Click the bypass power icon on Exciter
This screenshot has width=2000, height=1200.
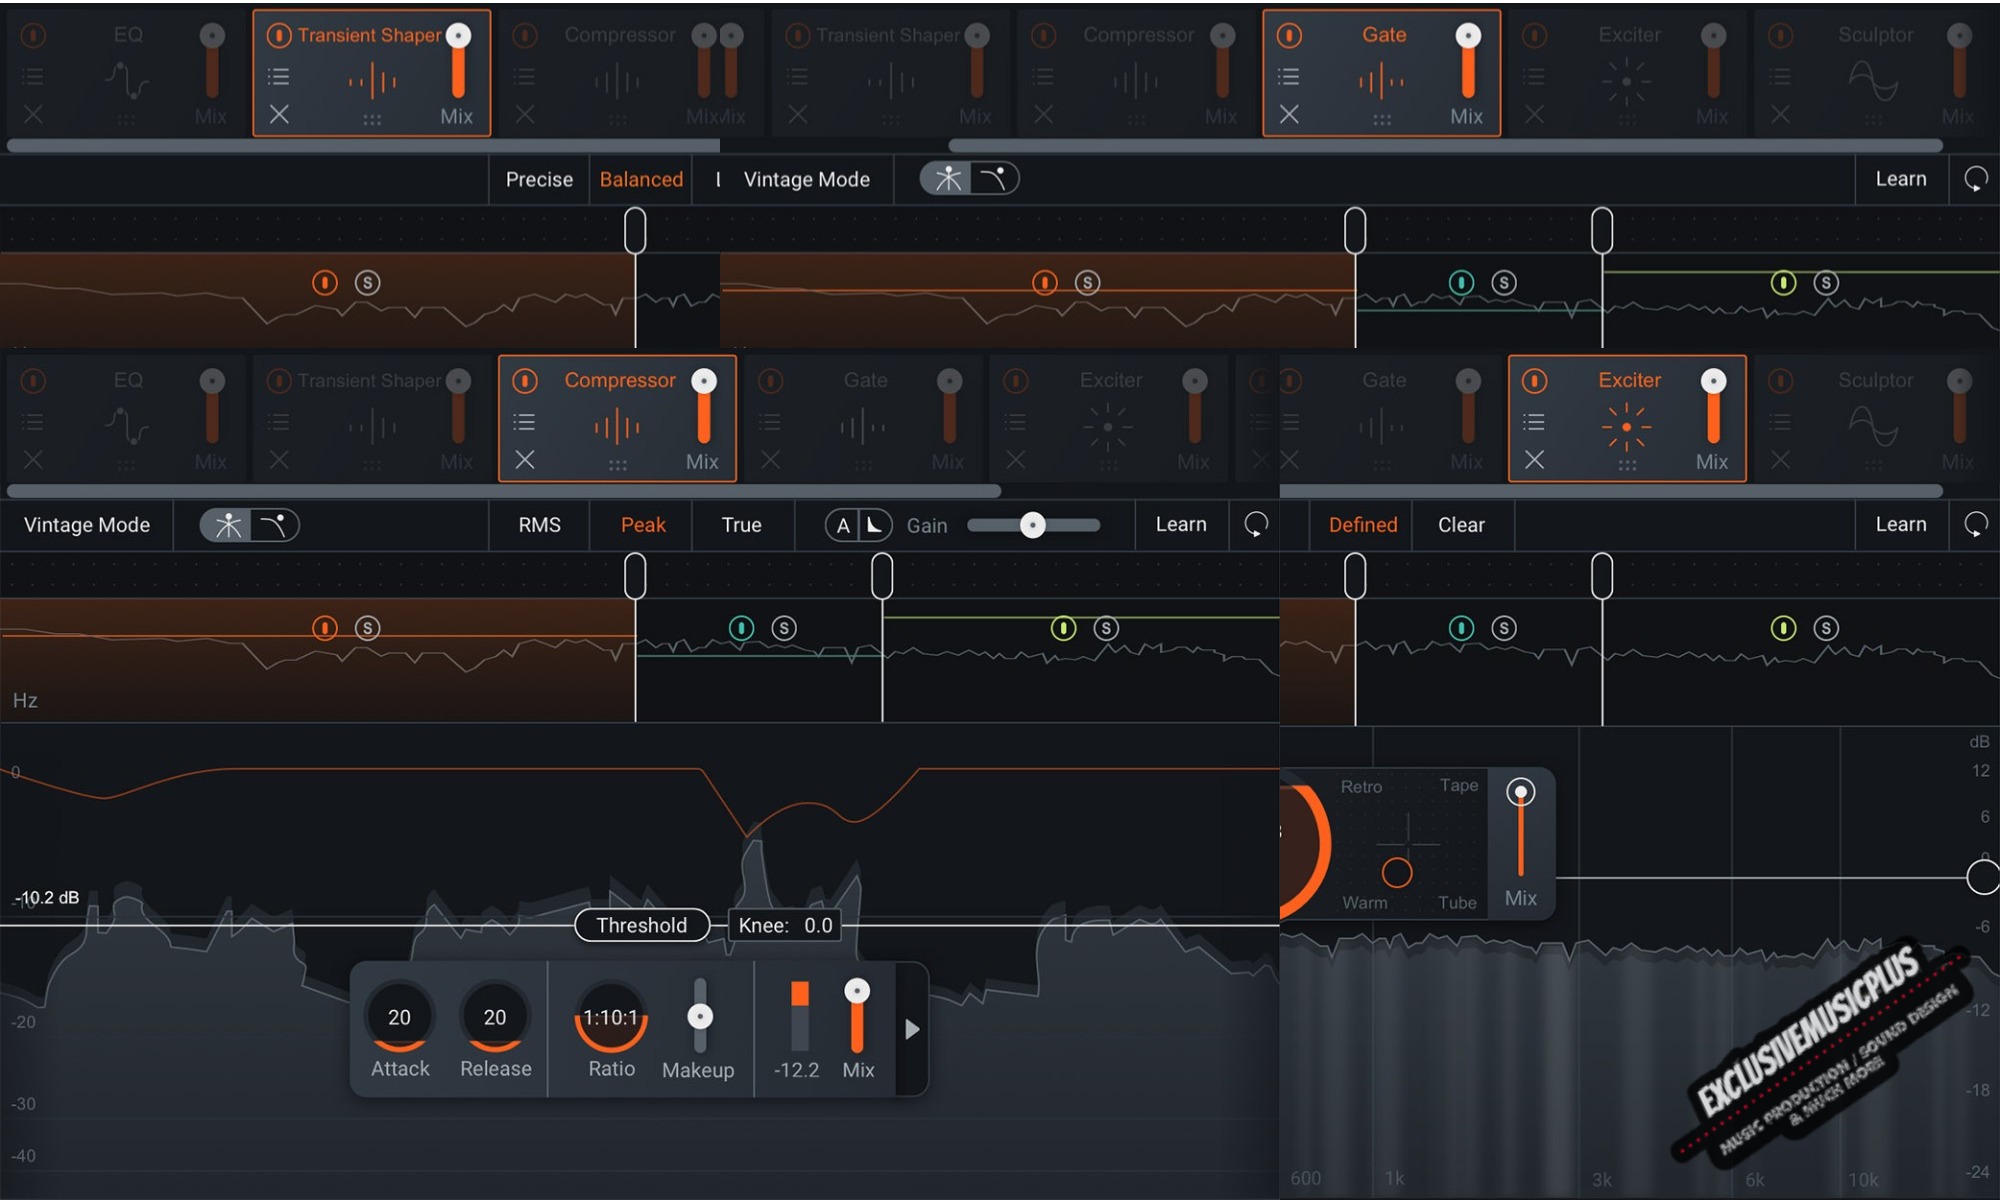pyautogui.click(x=1537, y=379)
